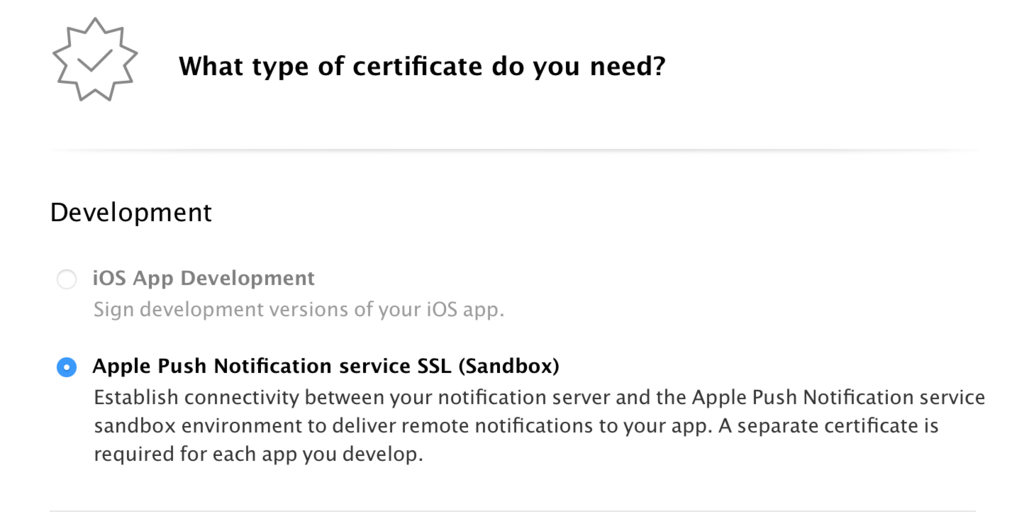Click 'Apple Push Notification service SSL (Sandbox)' label
This screenshot has width=1024, height=519.
pyautogui.click(x=326, y=366)
